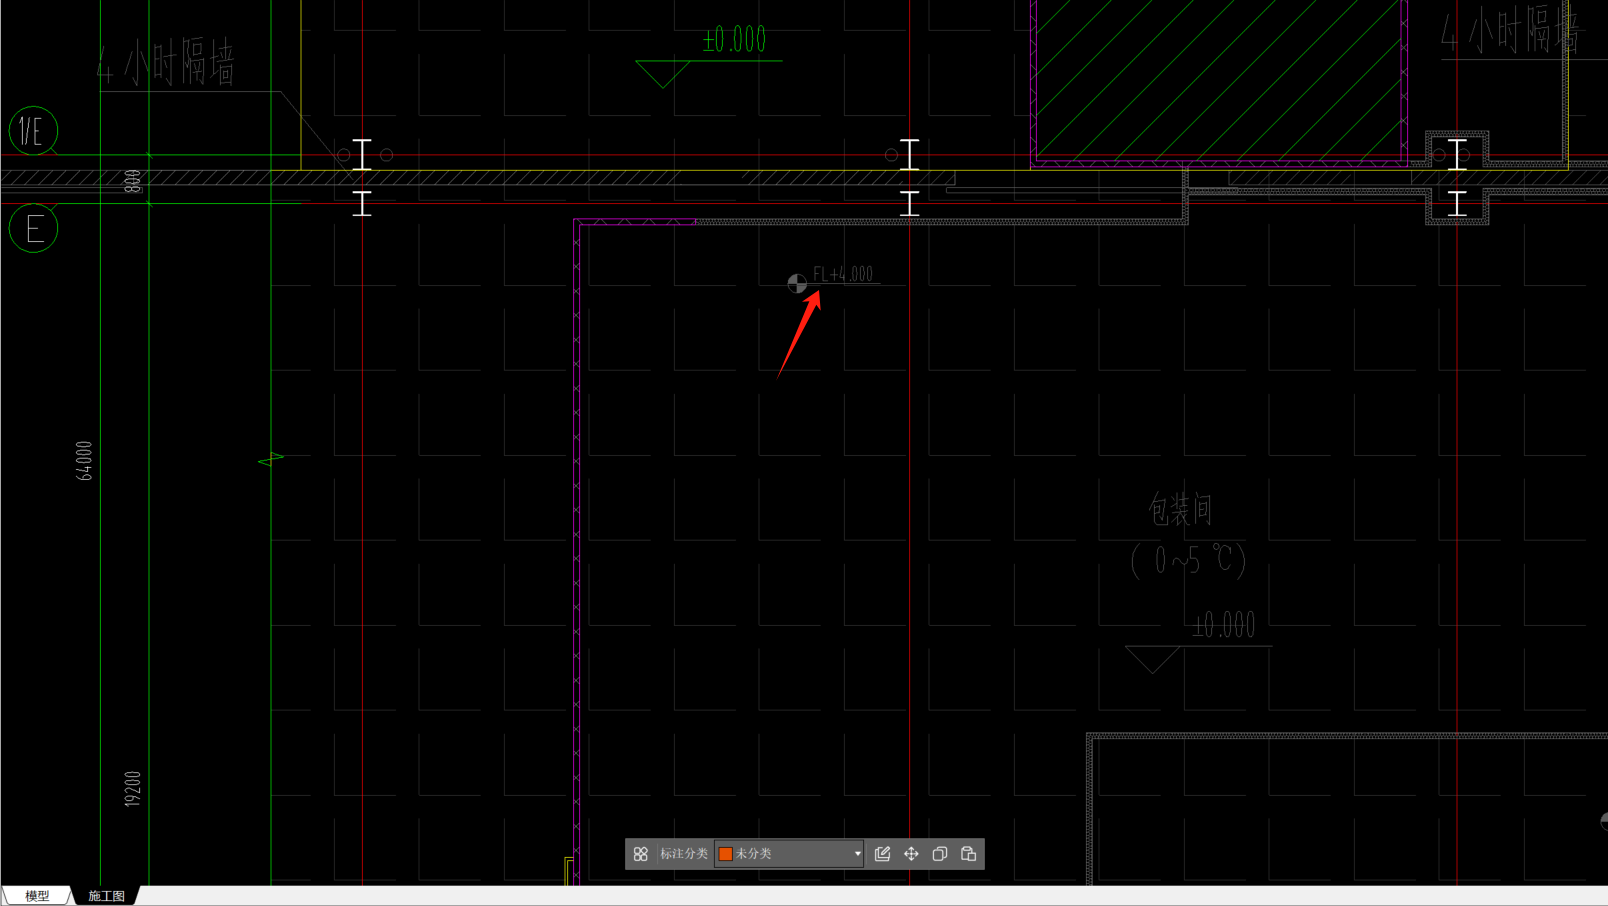Screen dimensions: 1608x906
Task: Click the axis bubble labeled only E
Action: pos(34,229)
